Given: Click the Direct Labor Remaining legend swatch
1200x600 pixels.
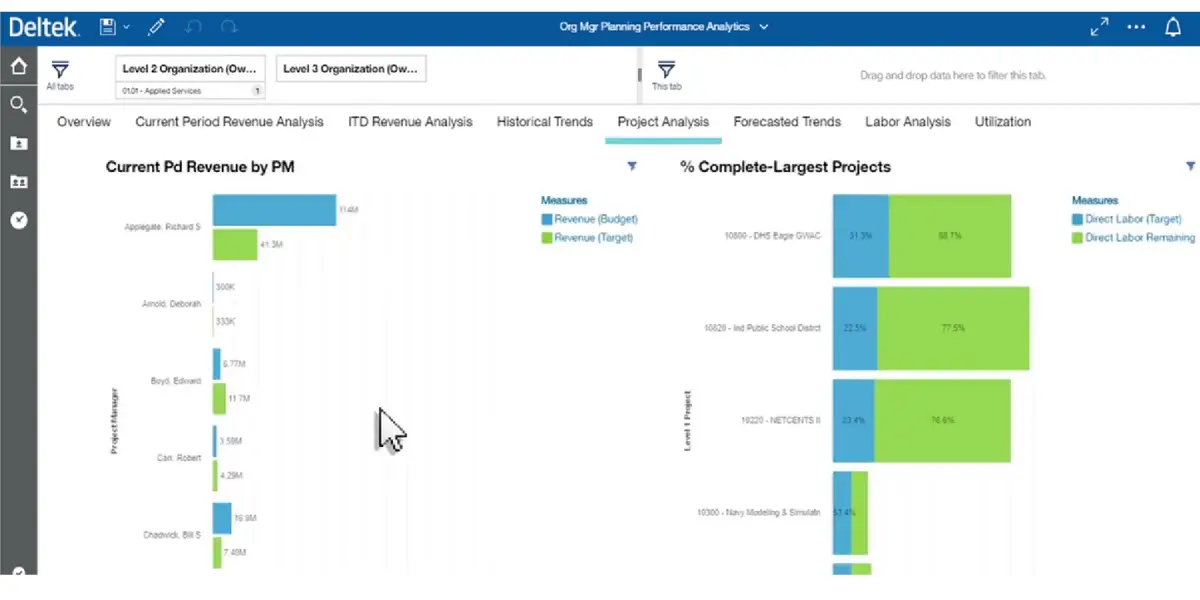Looking at the screenshot, I should tap(1077, 238).
